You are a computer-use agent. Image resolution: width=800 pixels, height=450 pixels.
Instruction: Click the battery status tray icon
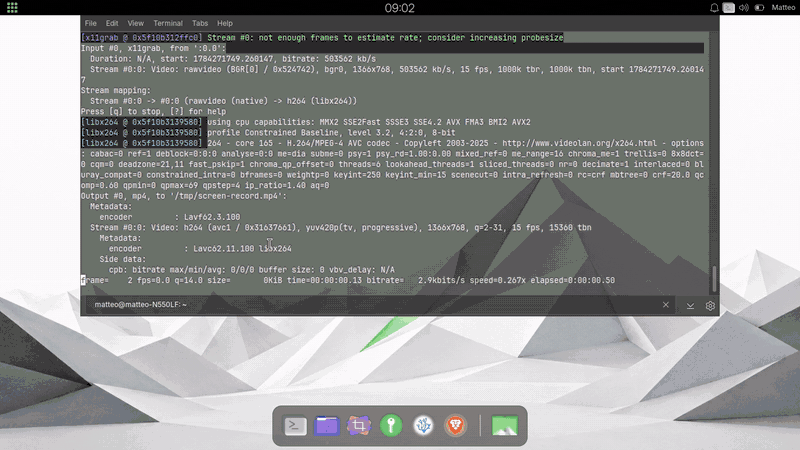coord(760,8)
